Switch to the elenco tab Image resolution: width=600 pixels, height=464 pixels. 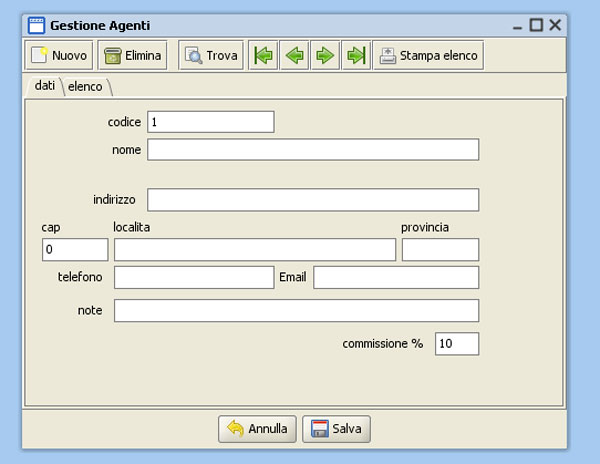pyautogui.click(x=86, y=87)
